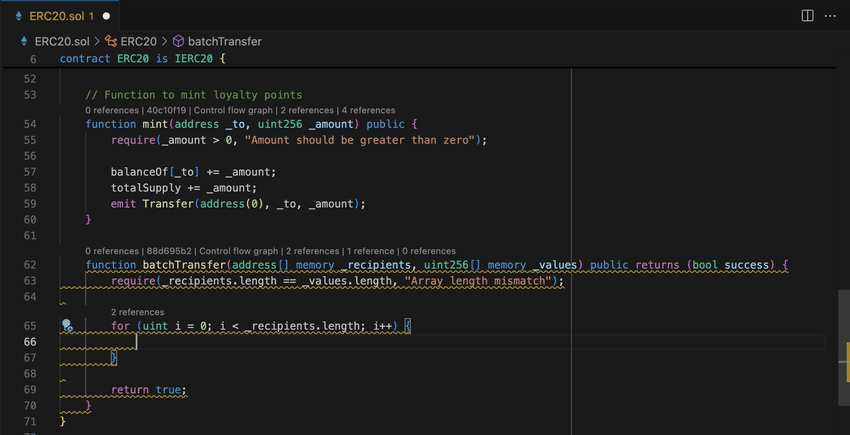The height and width of the screenshot is (435, 850).
Task: Click the lightbulb code action icon
Action: 67,326
